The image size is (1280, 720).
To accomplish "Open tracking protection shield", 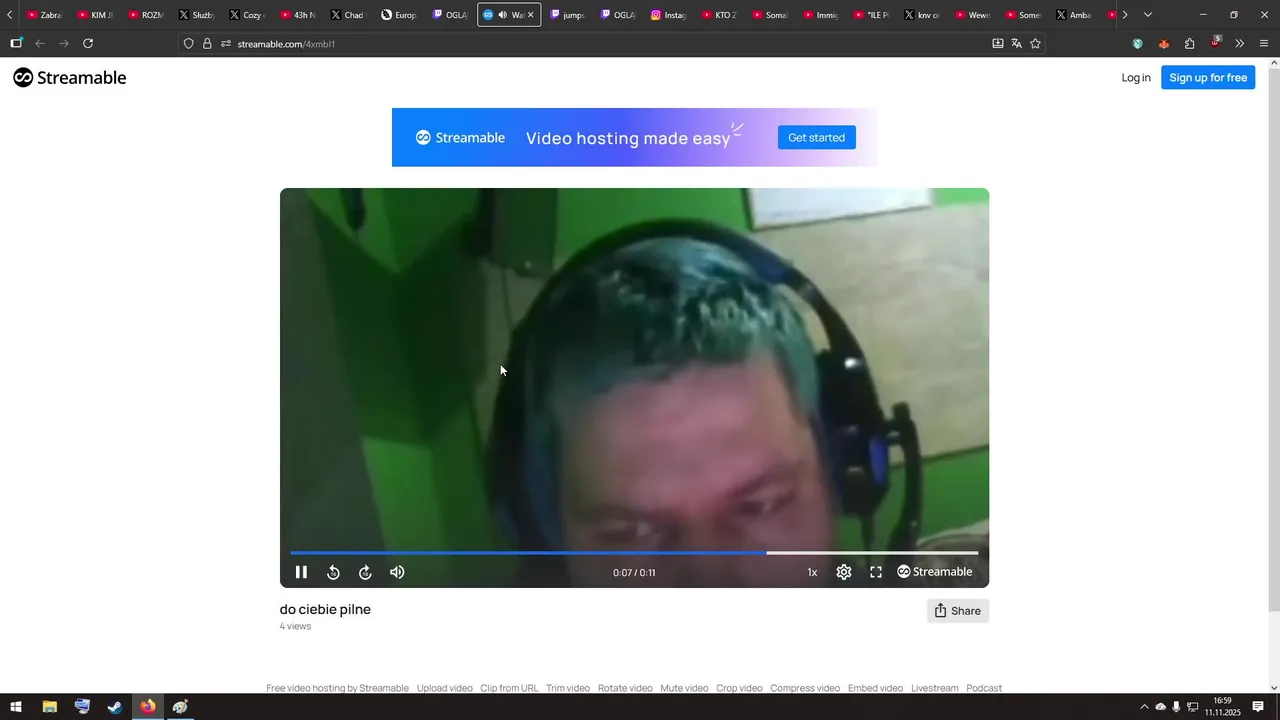I will (188, 44).
